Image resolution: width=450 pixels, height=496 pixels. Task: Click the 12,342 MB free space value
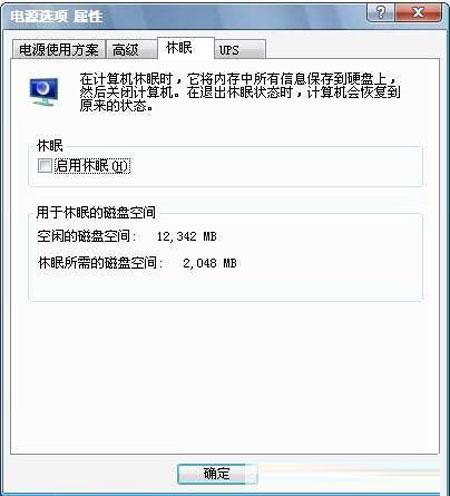tap(187, 237)
